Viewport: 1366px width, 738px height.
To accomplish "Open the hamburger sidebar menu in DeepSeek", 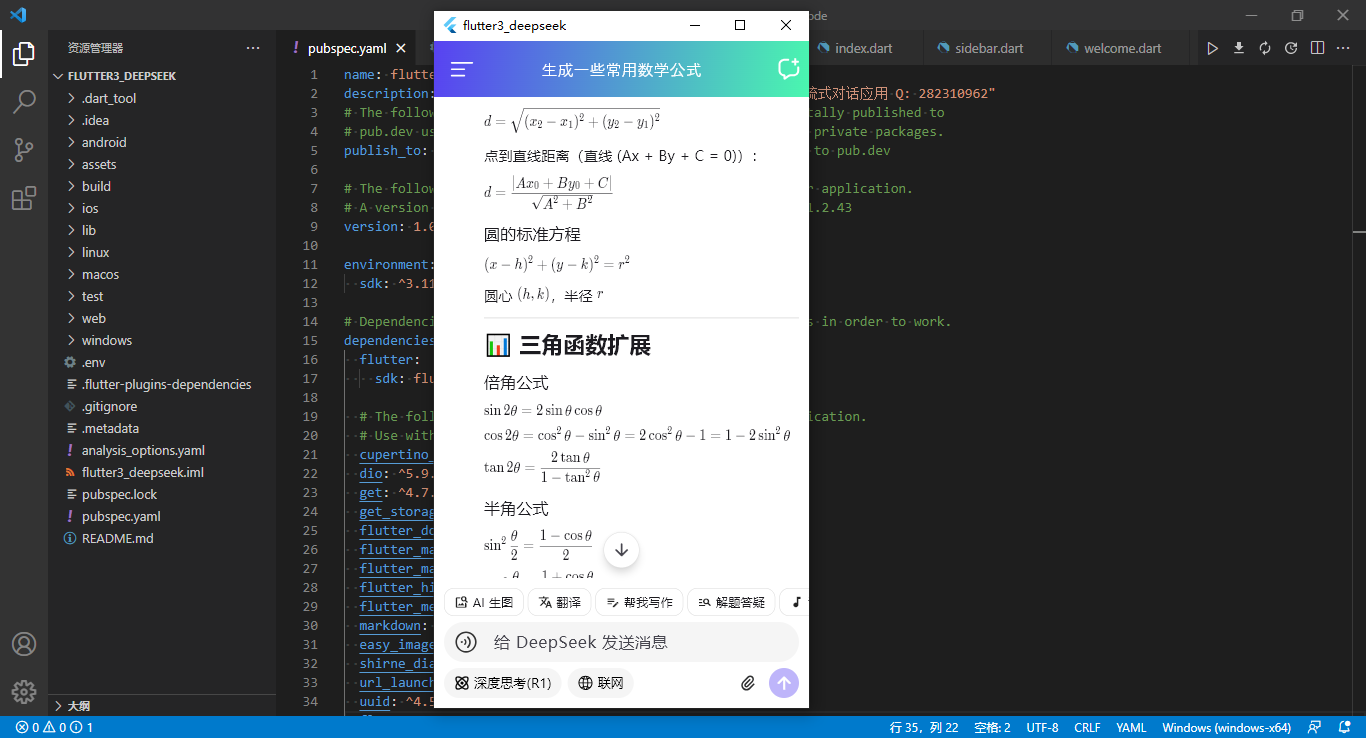I will [460, 69].
